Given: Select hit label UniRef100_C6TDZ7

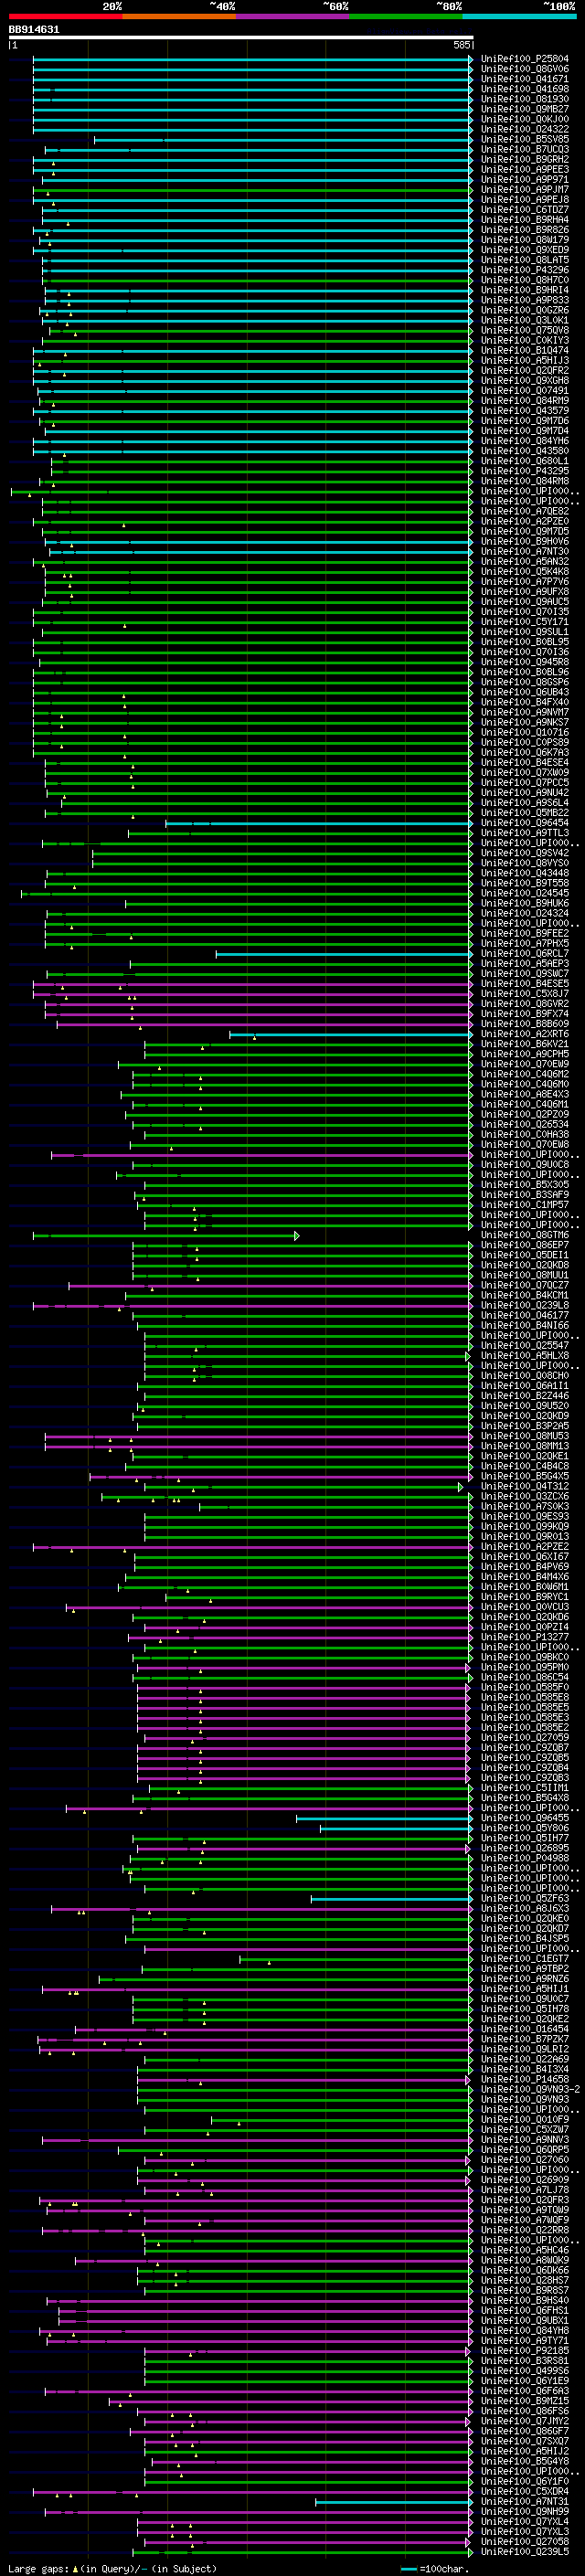Looking at the screenshot, I should (x=525, y=210).
